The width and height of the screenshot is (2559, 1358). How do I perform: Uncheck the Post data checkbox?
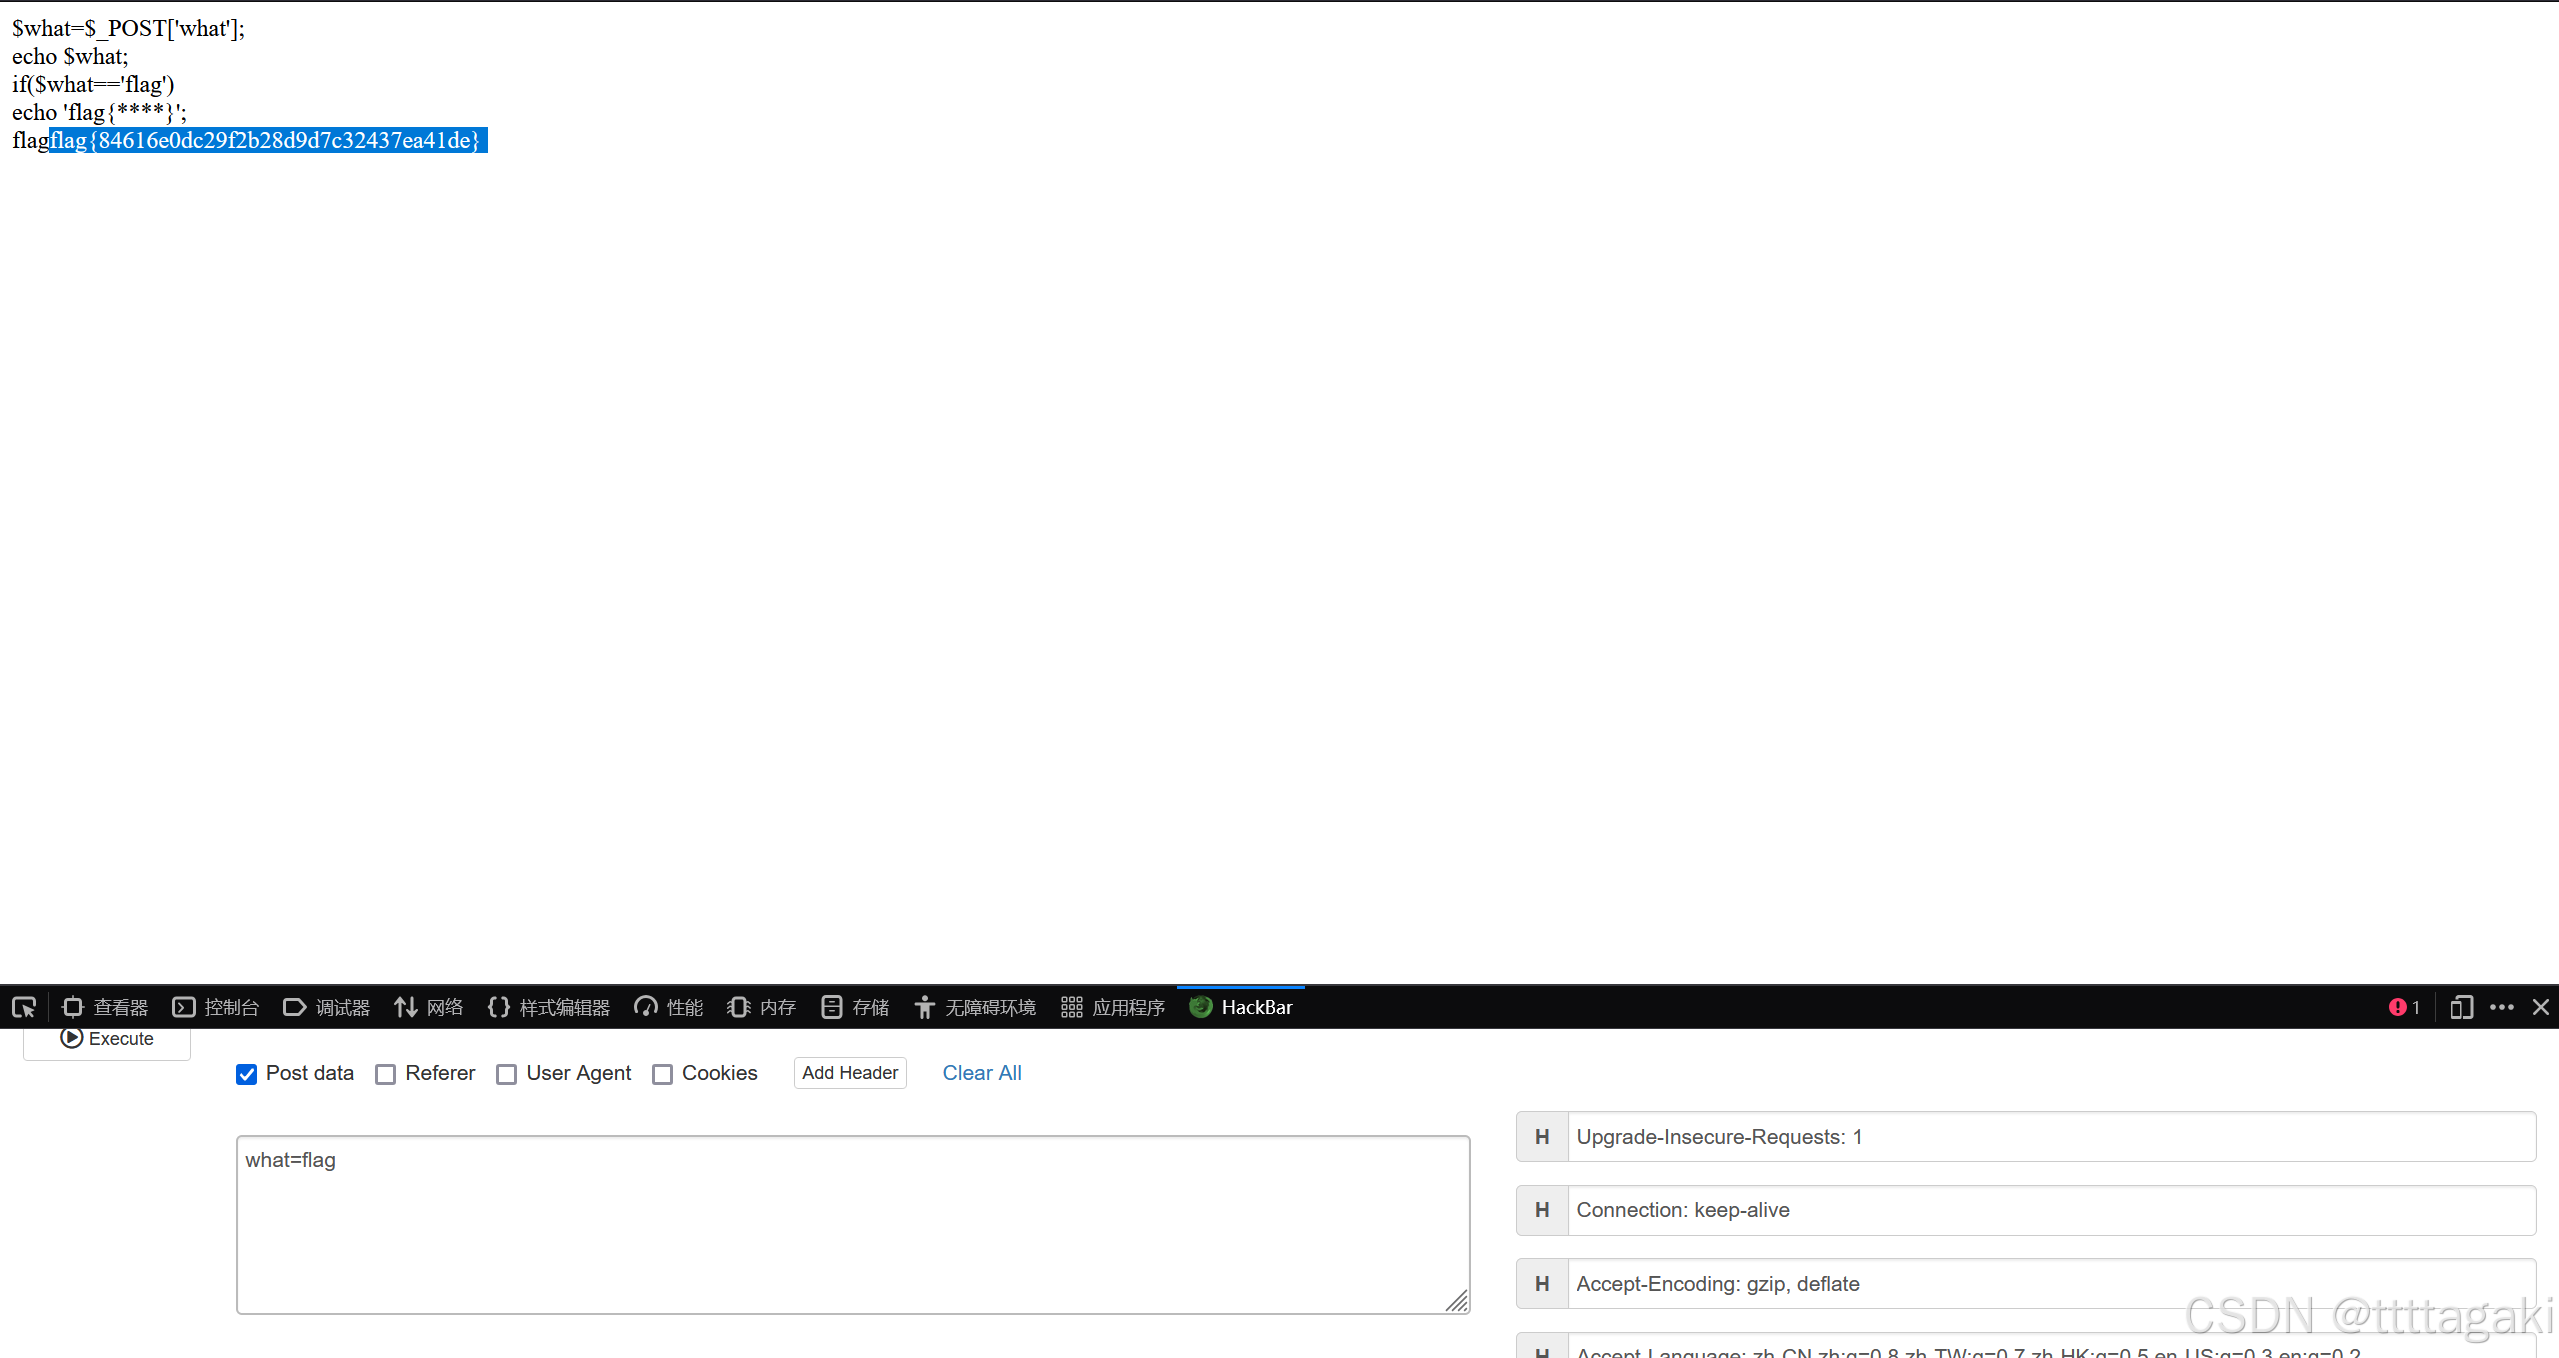(247, 1074)
